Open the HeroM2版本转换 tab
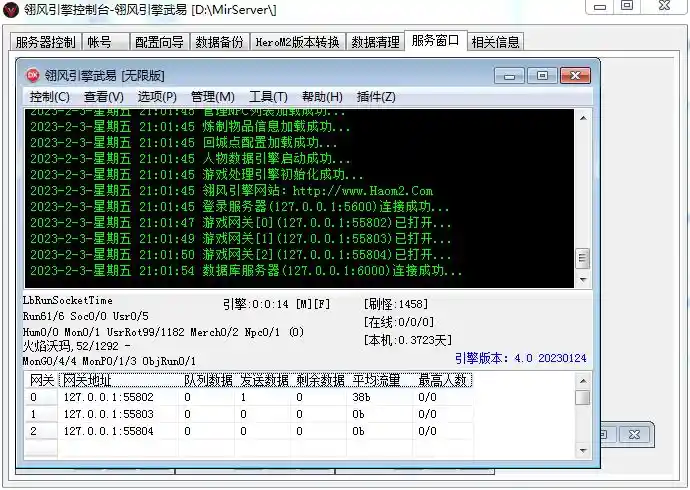690x490 pixels. click(x=297, y=42)
